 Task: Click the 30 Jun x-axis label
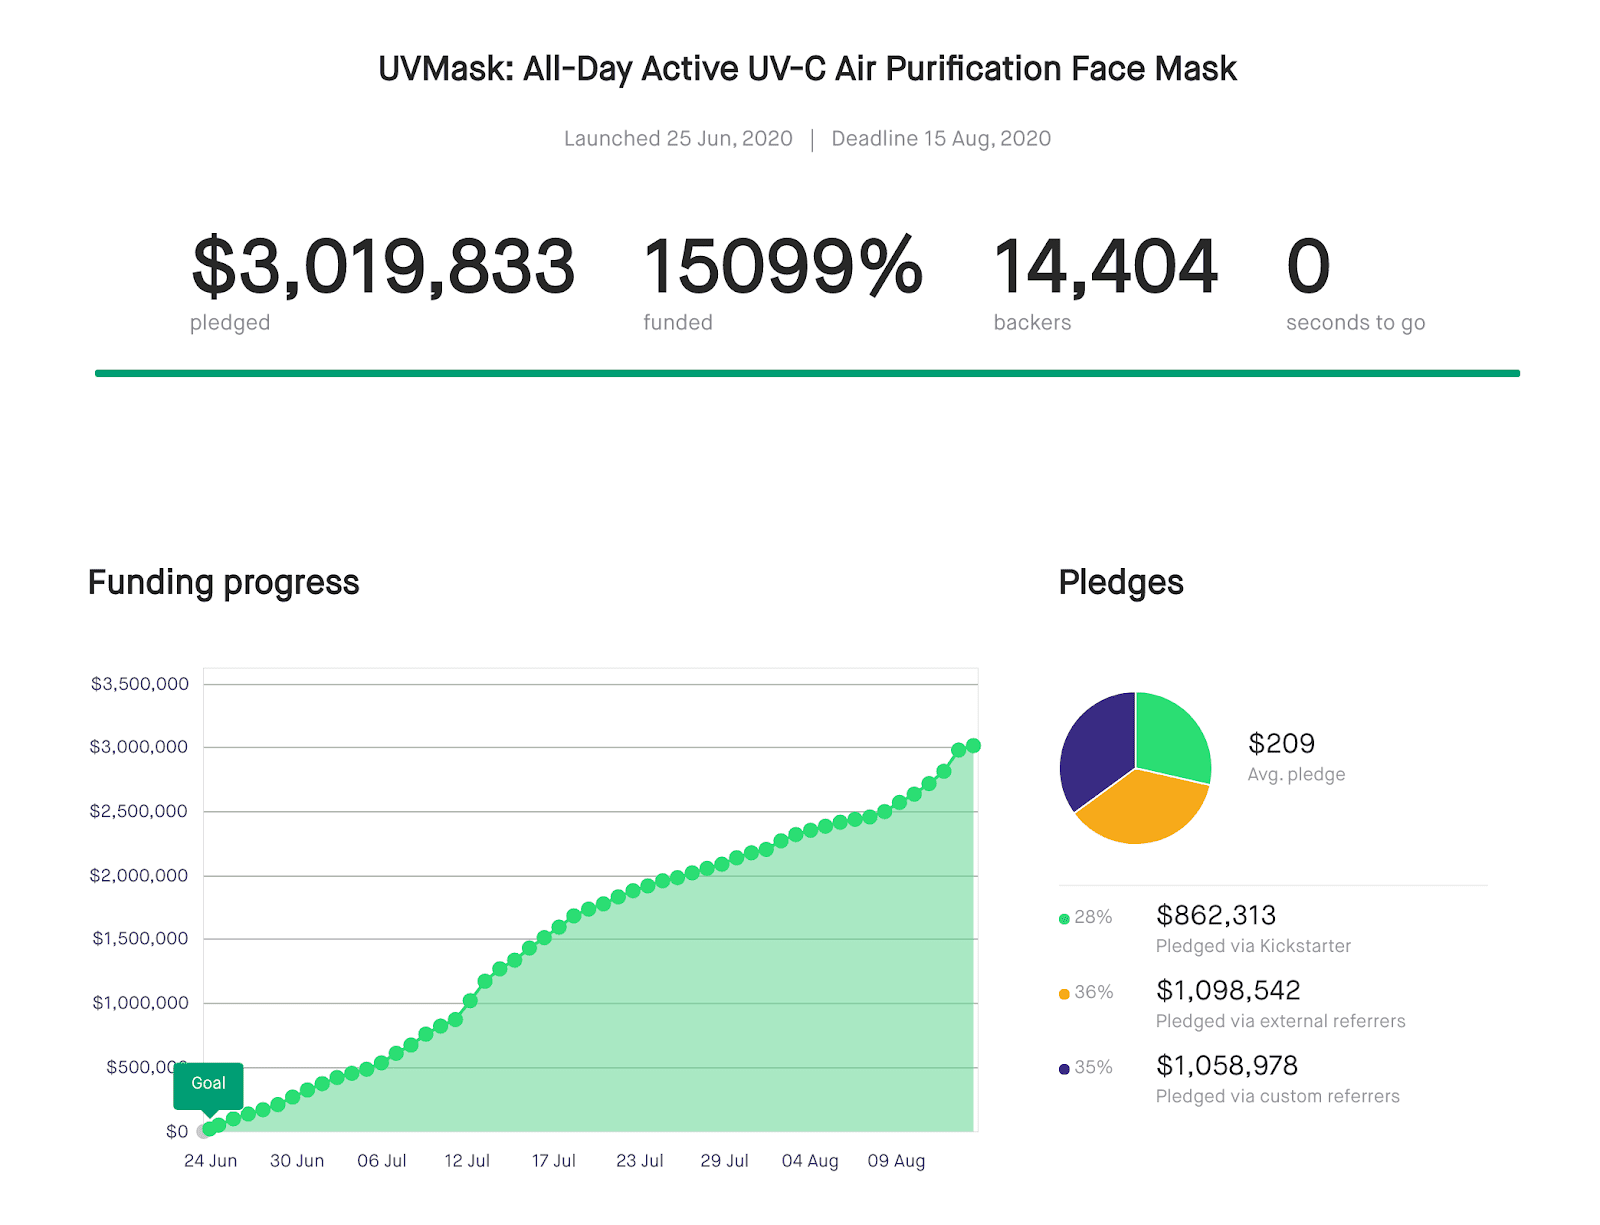297,1161
